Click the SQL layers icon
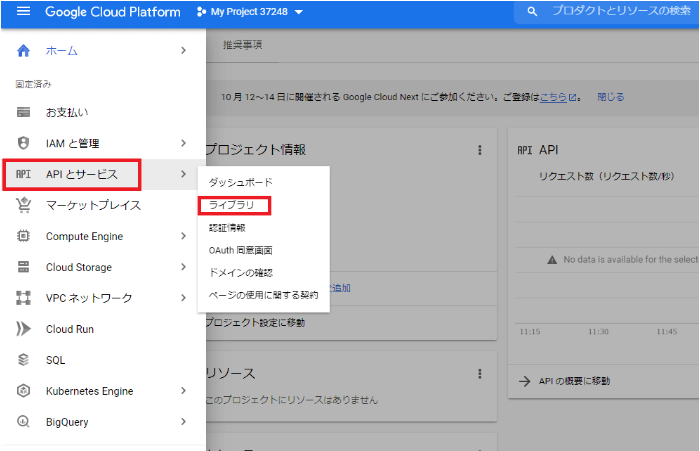The width and height of the screenshot is (700, 451). pos(23,360)
